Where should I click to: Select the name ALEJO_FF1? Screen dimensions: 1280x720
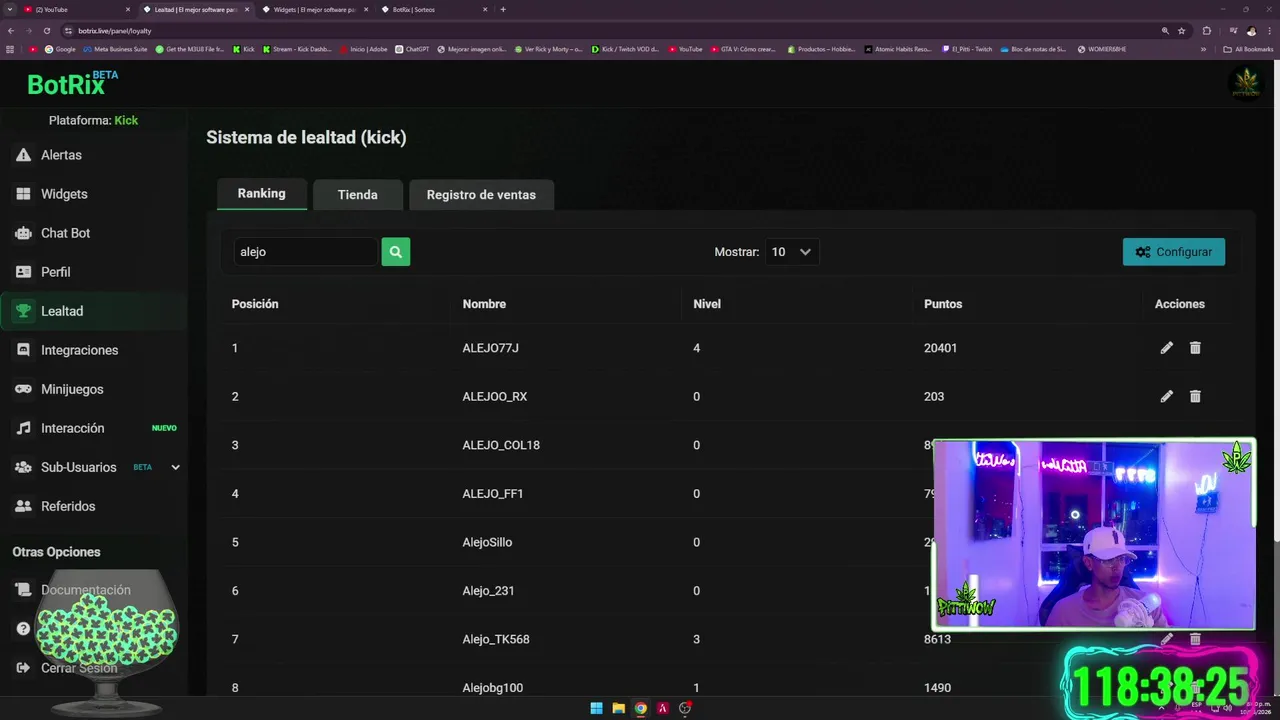pos(493,494)
